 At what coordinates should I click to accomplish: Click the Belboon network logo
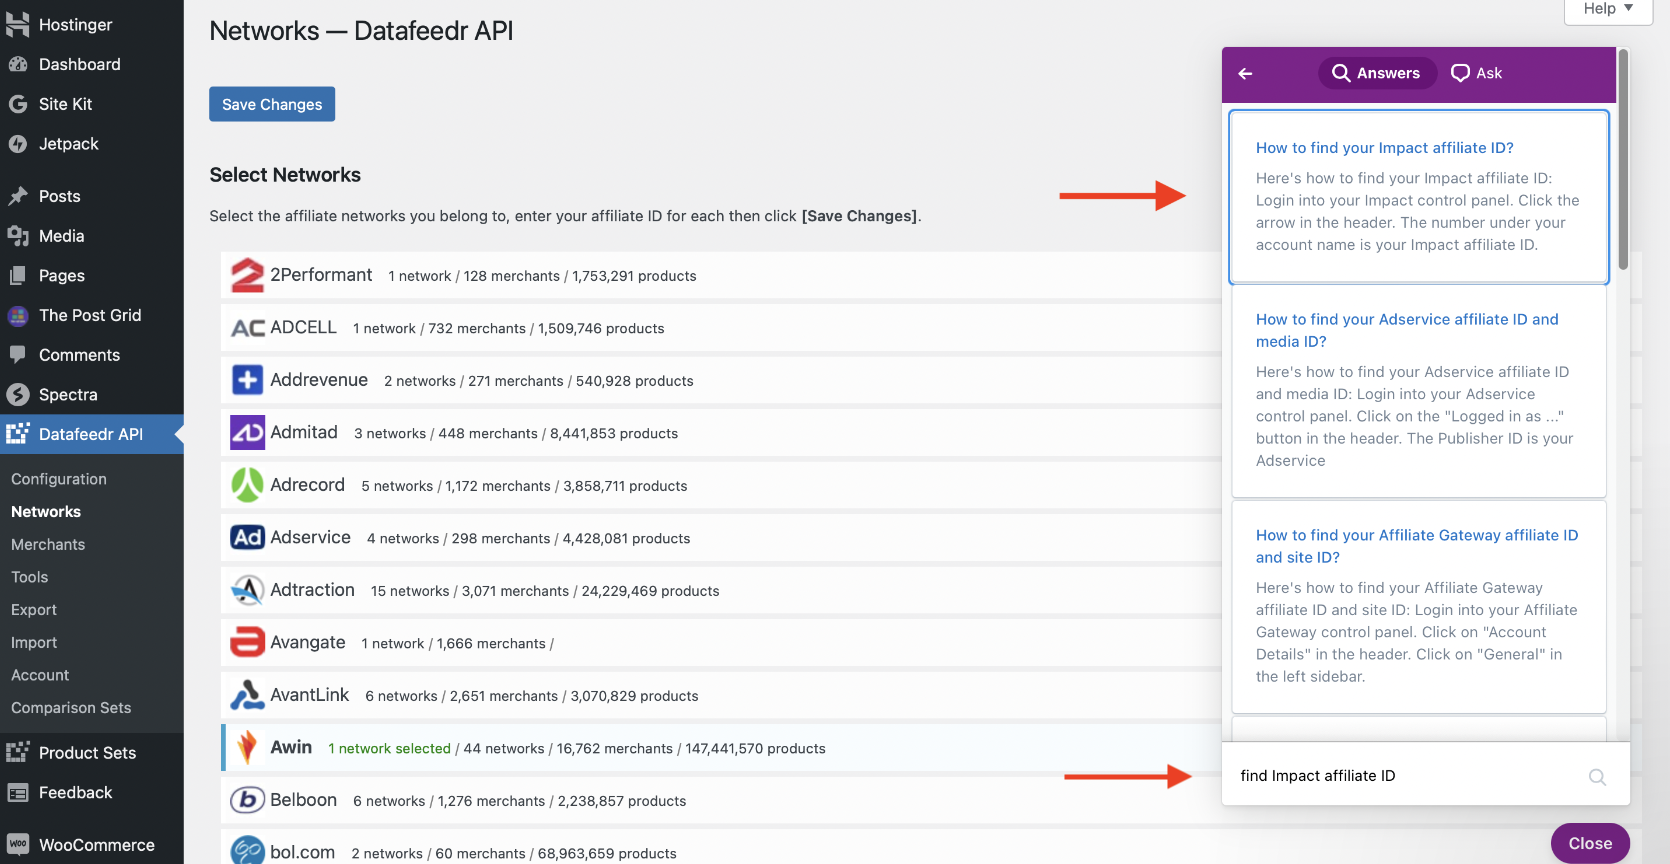point(247,800)
